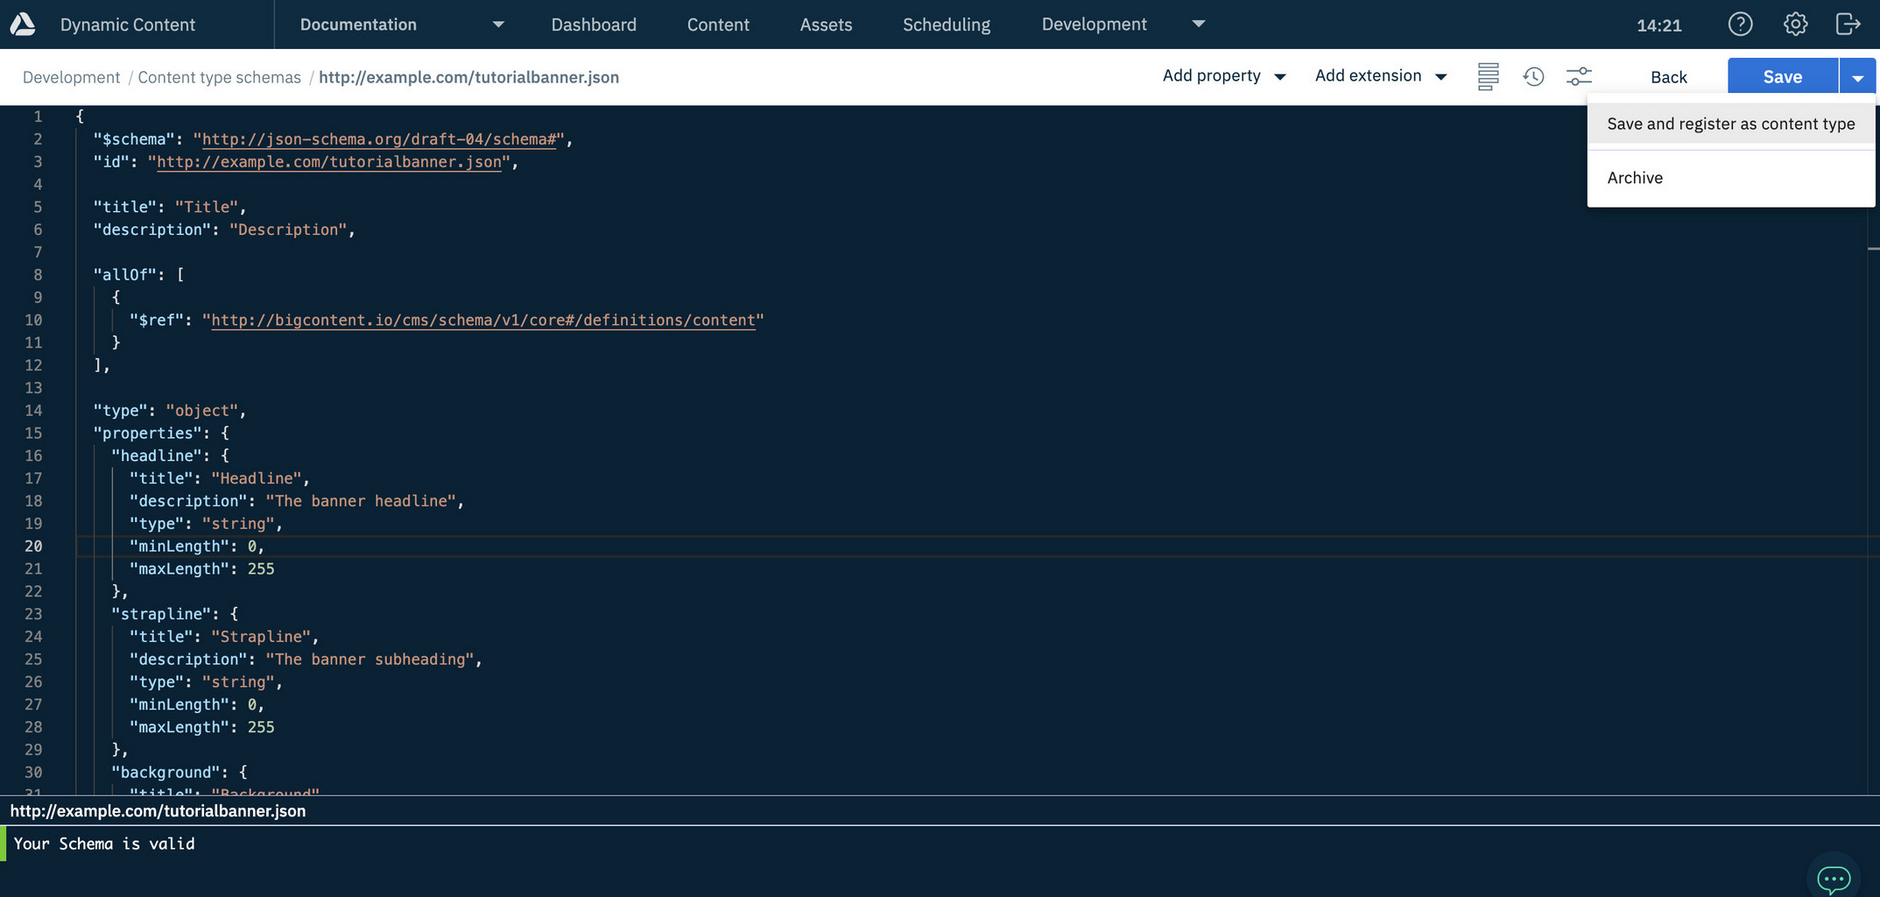Open the Content type schemas breadcrumb

tap(219, 77)
